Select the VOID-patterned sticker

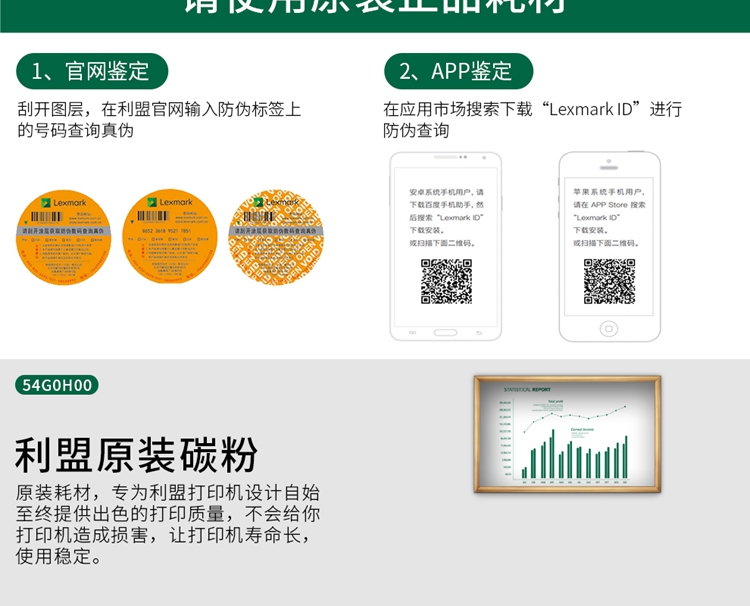(274, 235)
